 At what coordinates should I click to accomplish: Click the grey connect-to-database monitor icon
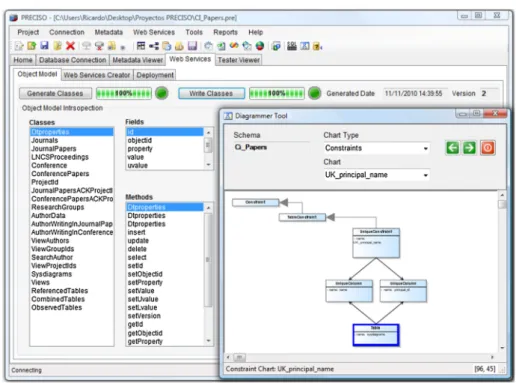(86, 46)
